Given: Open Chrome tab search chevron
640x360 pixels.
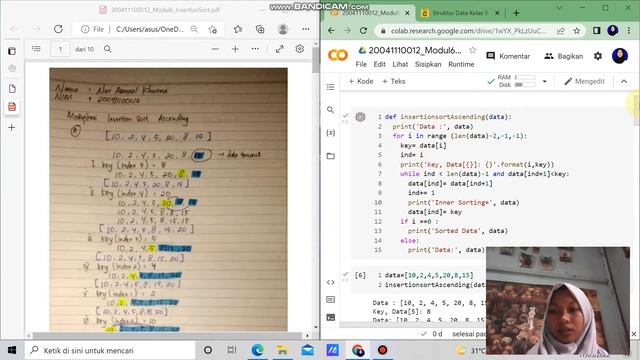Looking at the screenshot, I should (559, 8).
